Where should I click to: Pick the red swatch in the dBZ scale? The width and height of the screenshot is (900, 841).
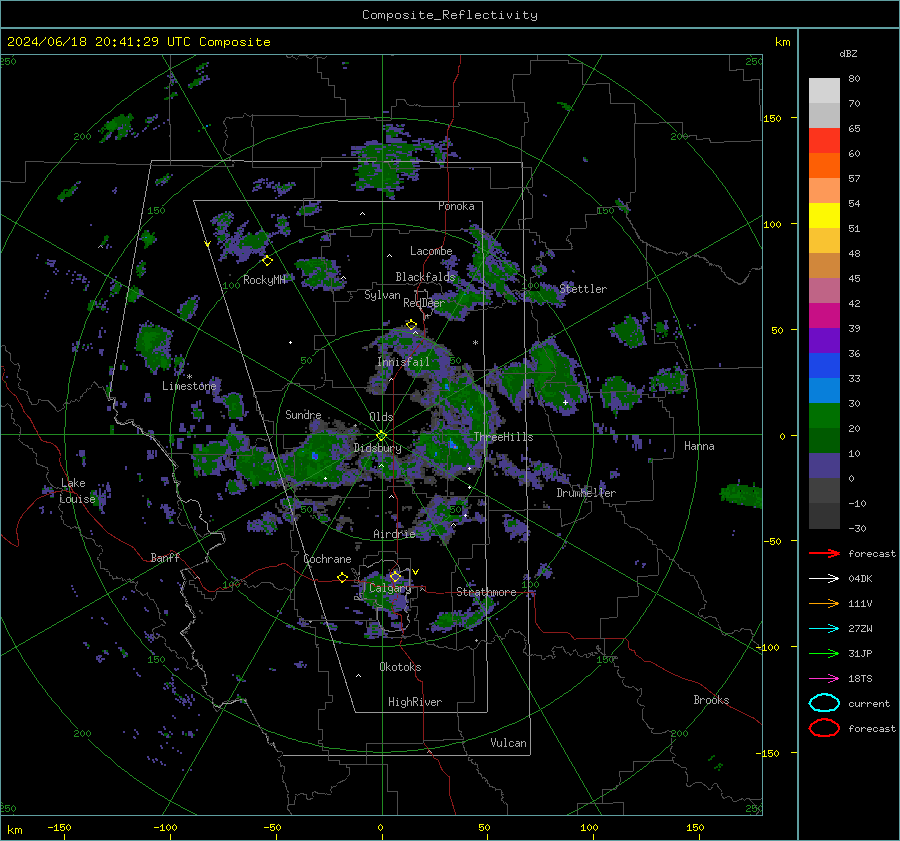[824, 141]
